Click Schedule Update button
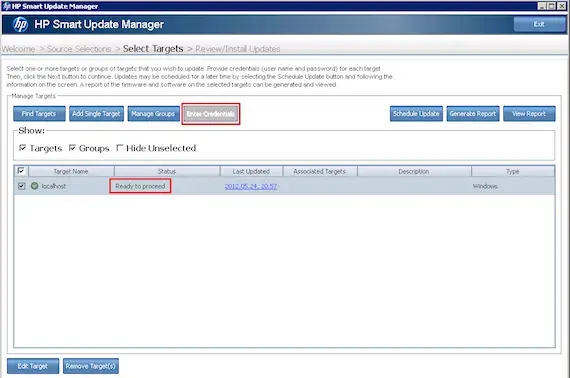Viewport: 570px width, 378px height. coord(416,114)
